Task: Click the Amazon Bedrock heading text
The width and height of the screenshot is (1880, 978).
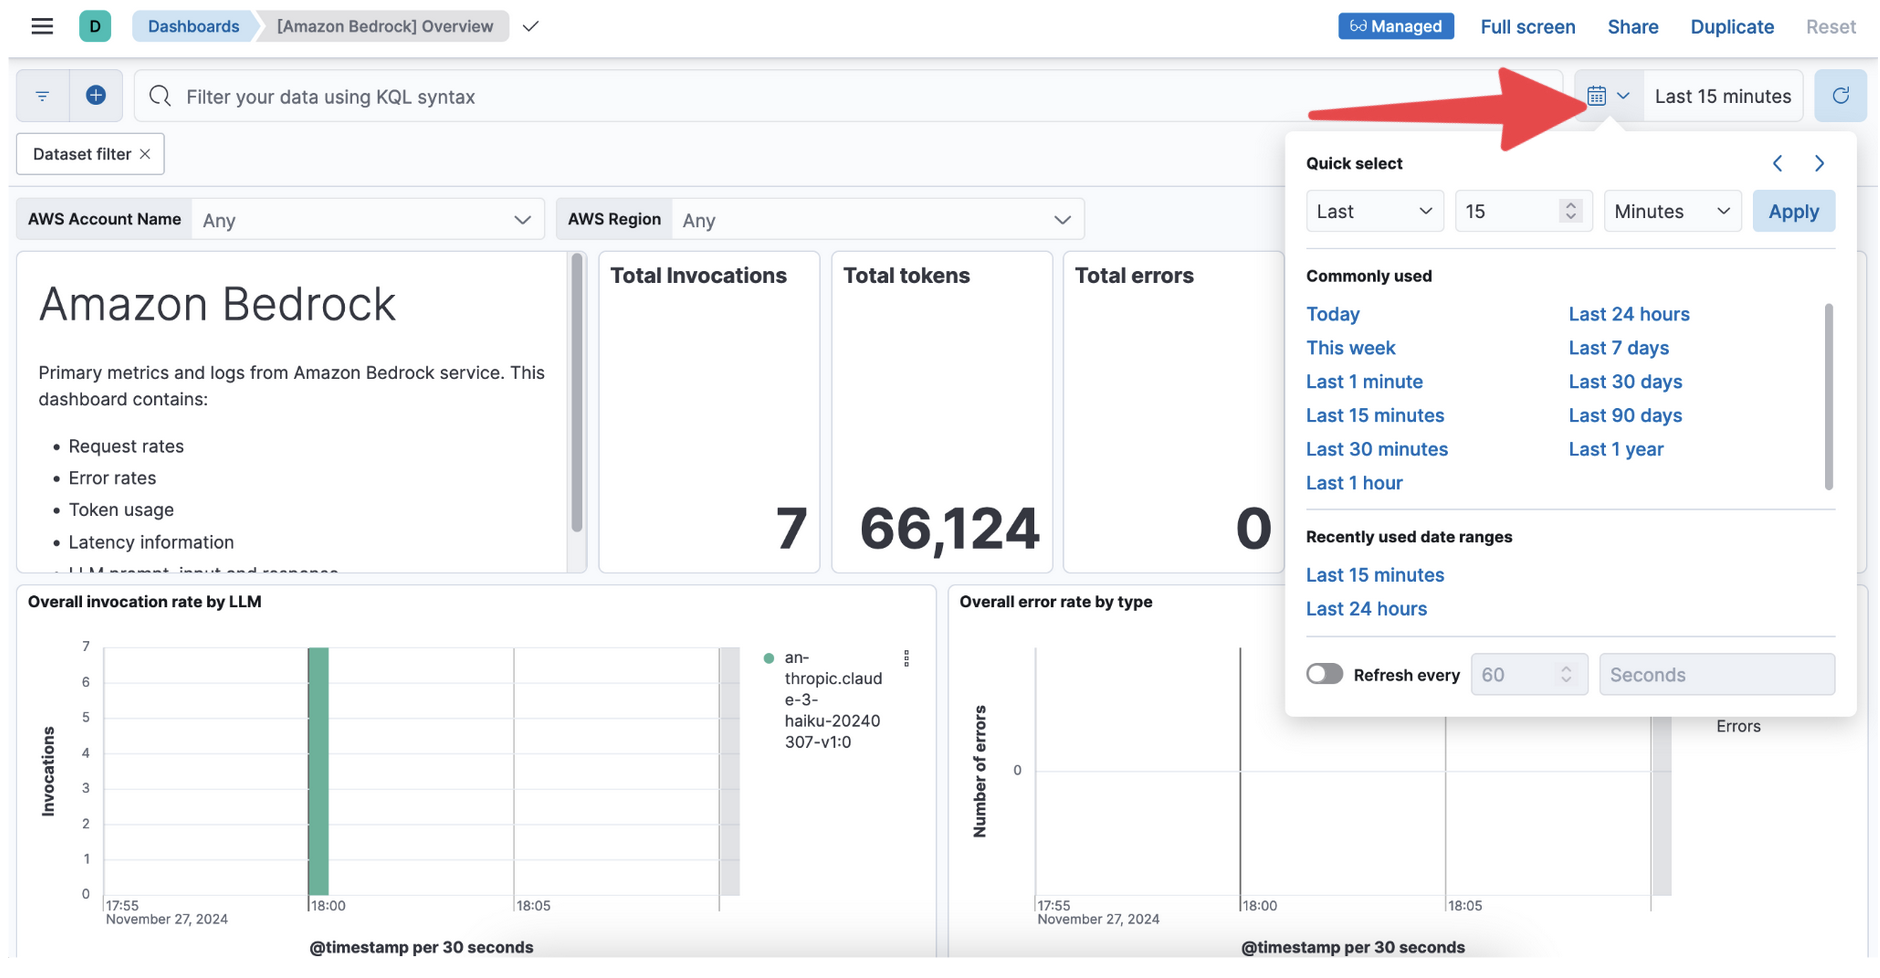Action: [217, 304]
